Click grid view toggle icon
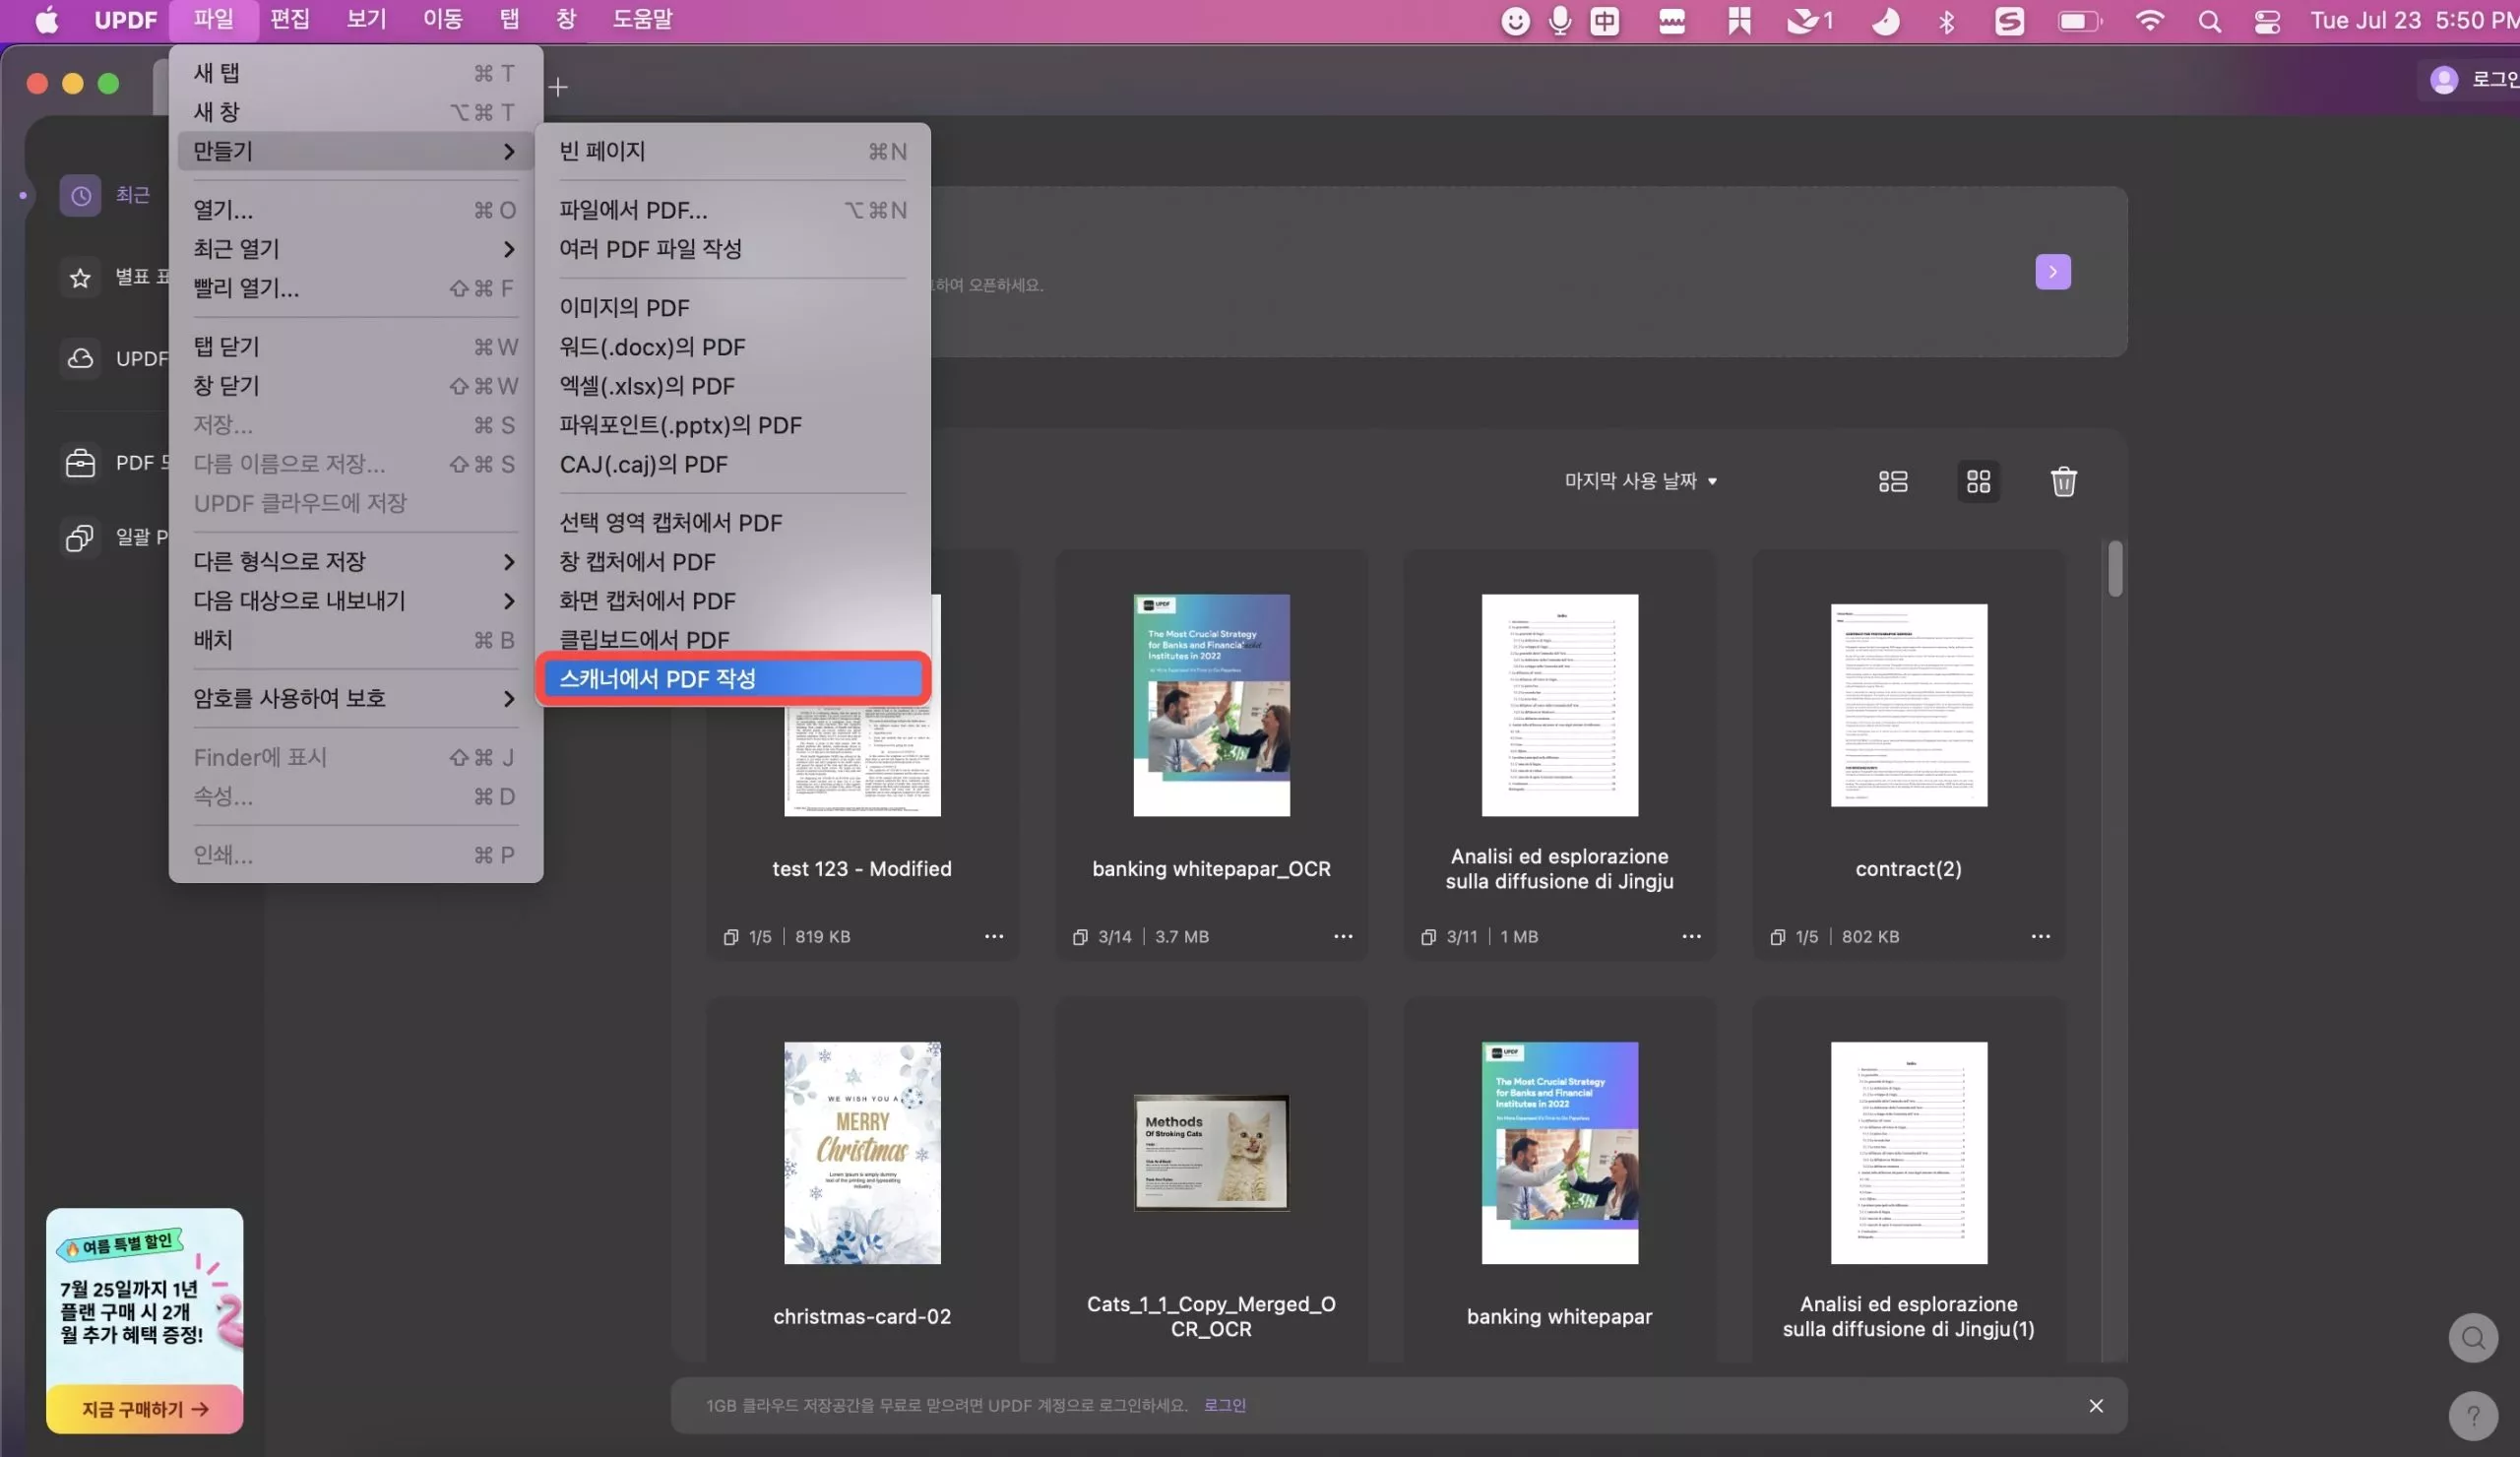Image resolution: width=2520 pixels, height=1457 pixels. [x=1978, y=480]
